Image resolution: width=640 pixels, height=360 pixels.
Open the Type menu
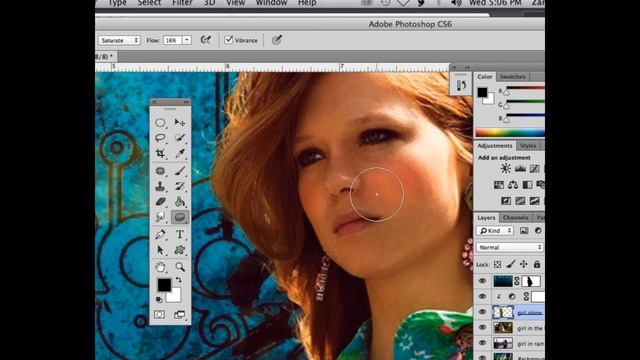click(x=117, y=3)
